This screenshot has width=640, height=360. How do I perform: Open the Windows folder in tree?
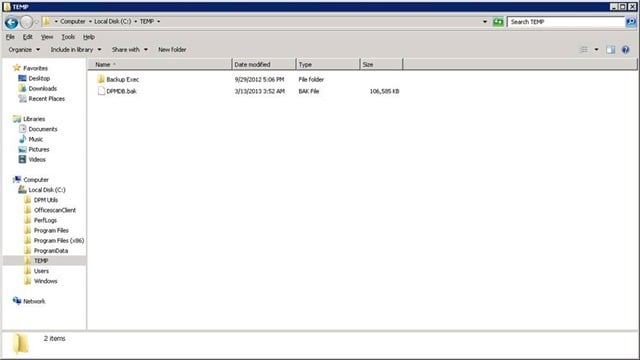click(x=45, y=281)
